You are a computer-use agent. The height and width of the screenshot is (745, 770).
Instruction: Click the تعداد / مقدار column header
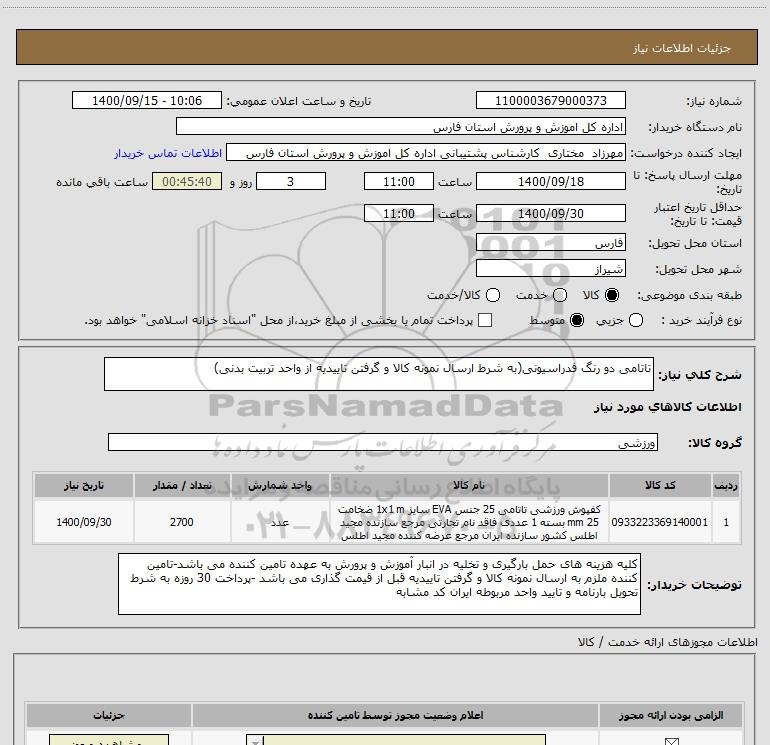pos(182,485)
